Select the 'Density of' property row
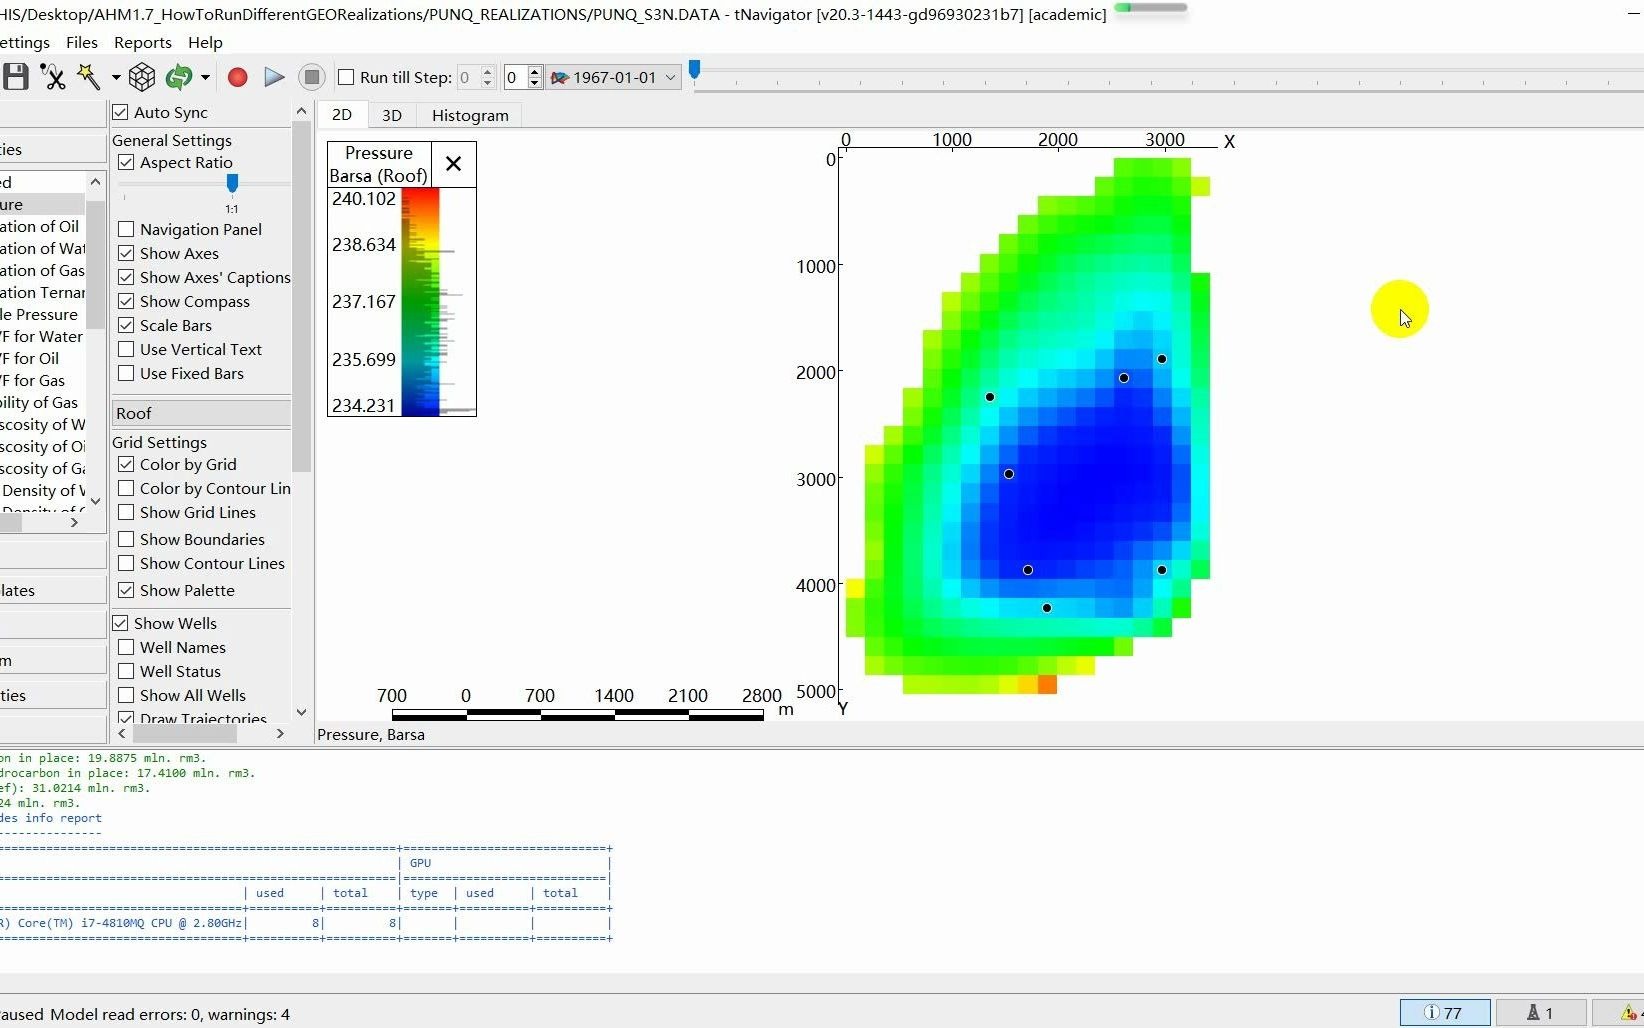Screen dimensions: 1644x1028 click(43, 490)
